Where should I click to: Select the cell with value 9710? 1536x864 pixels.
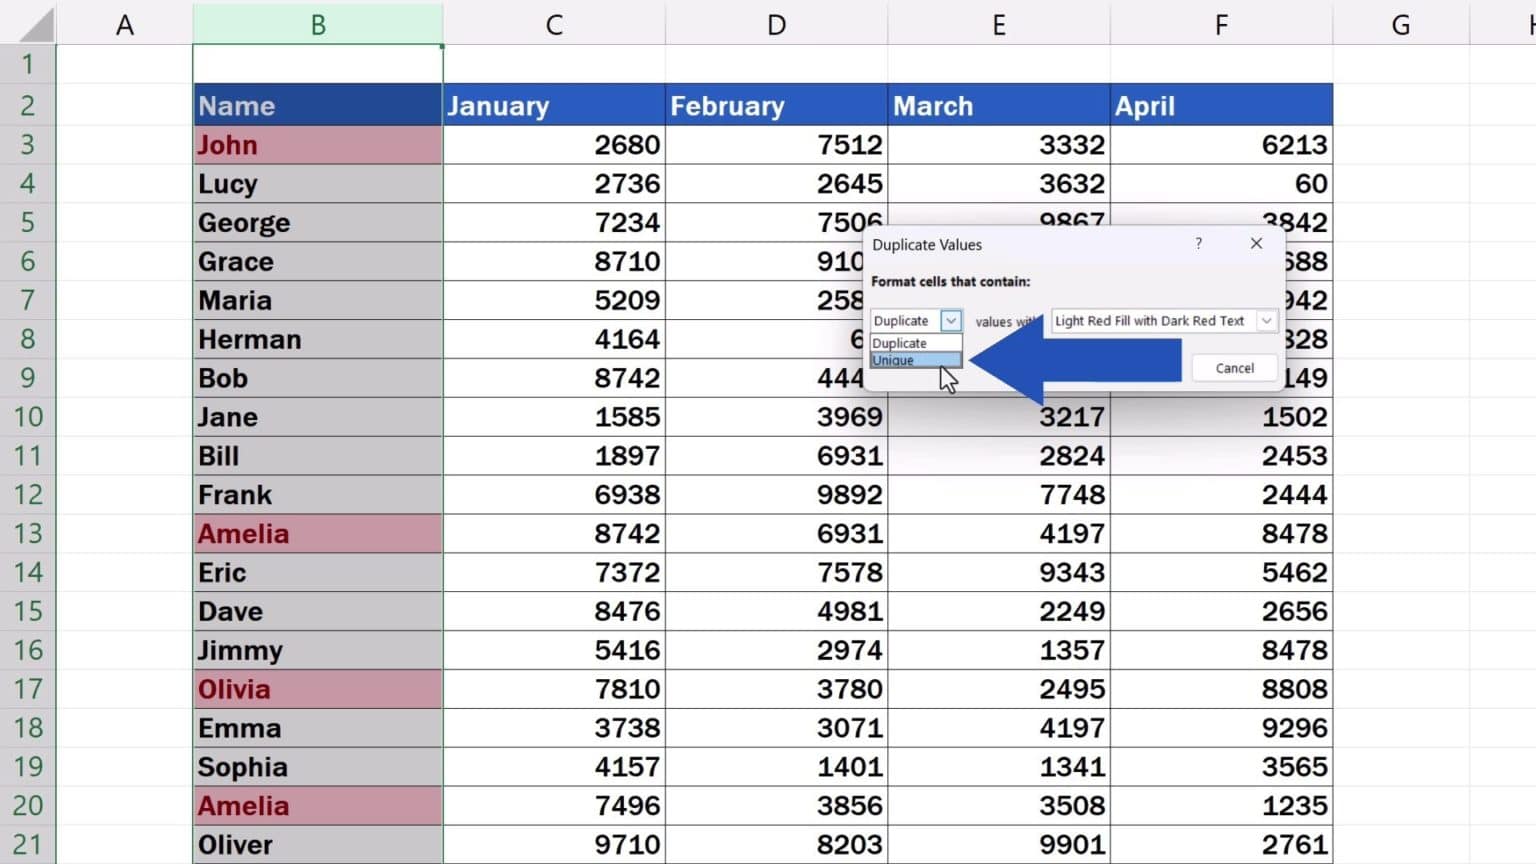(x=554, y=843)
